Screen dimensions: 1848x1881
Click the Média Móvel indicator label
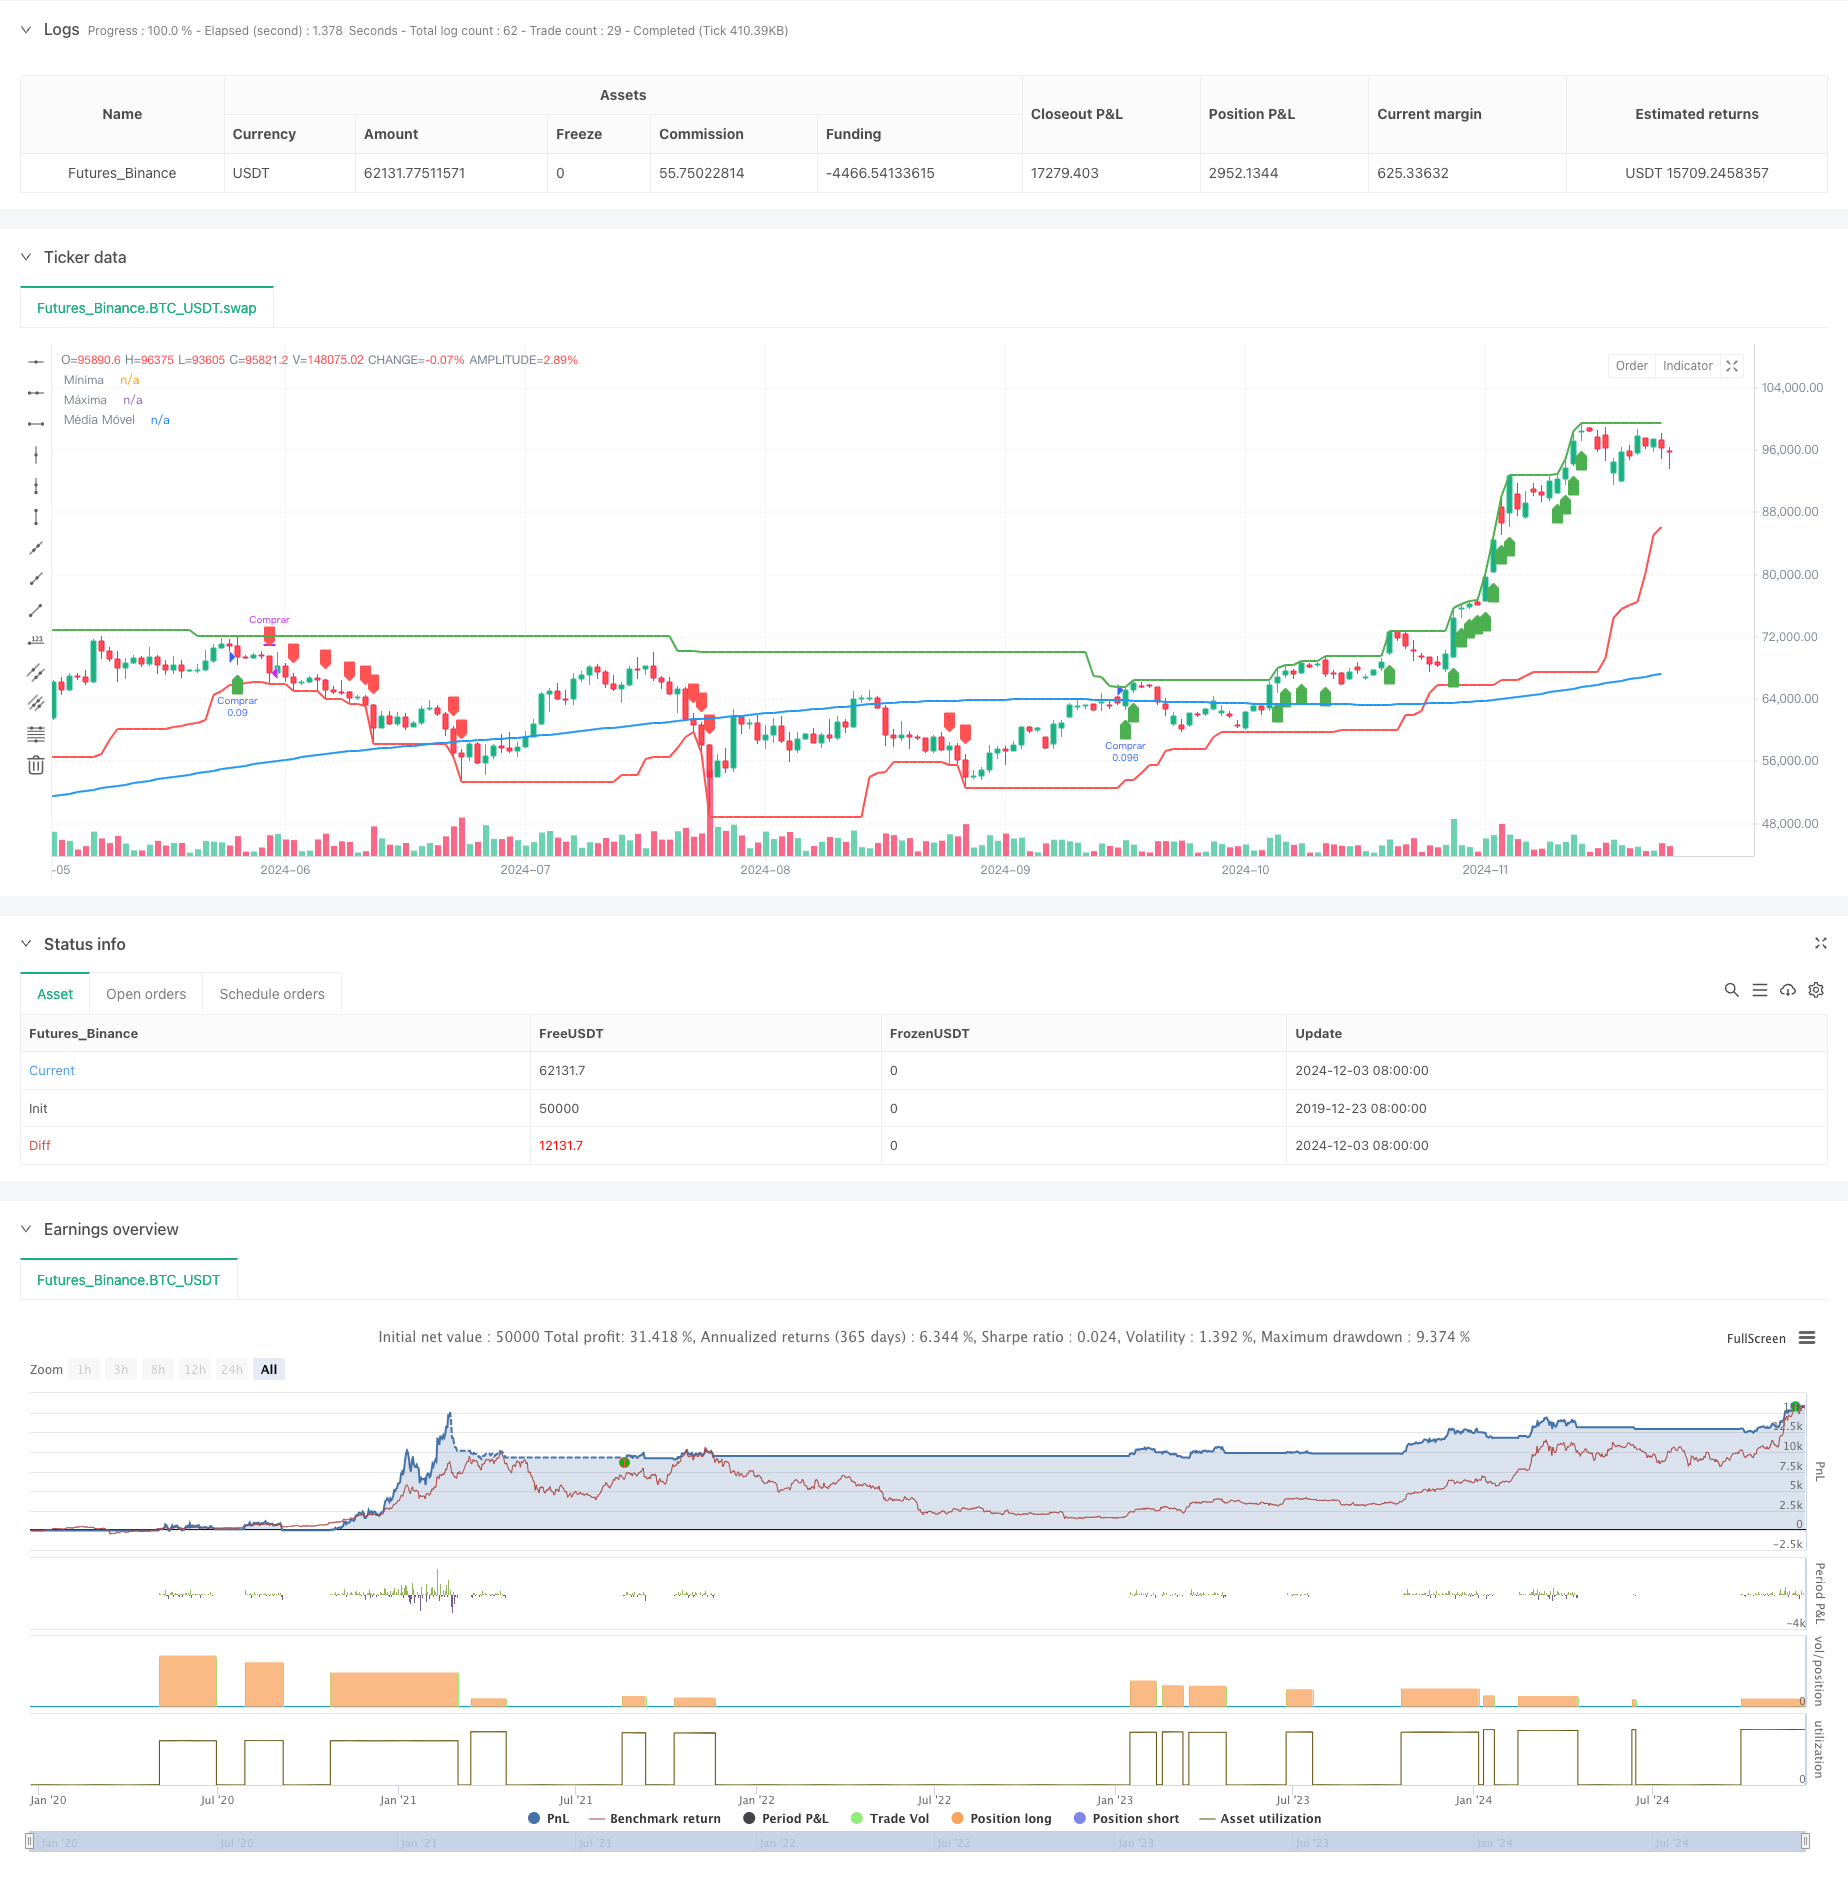click(99, 420)
